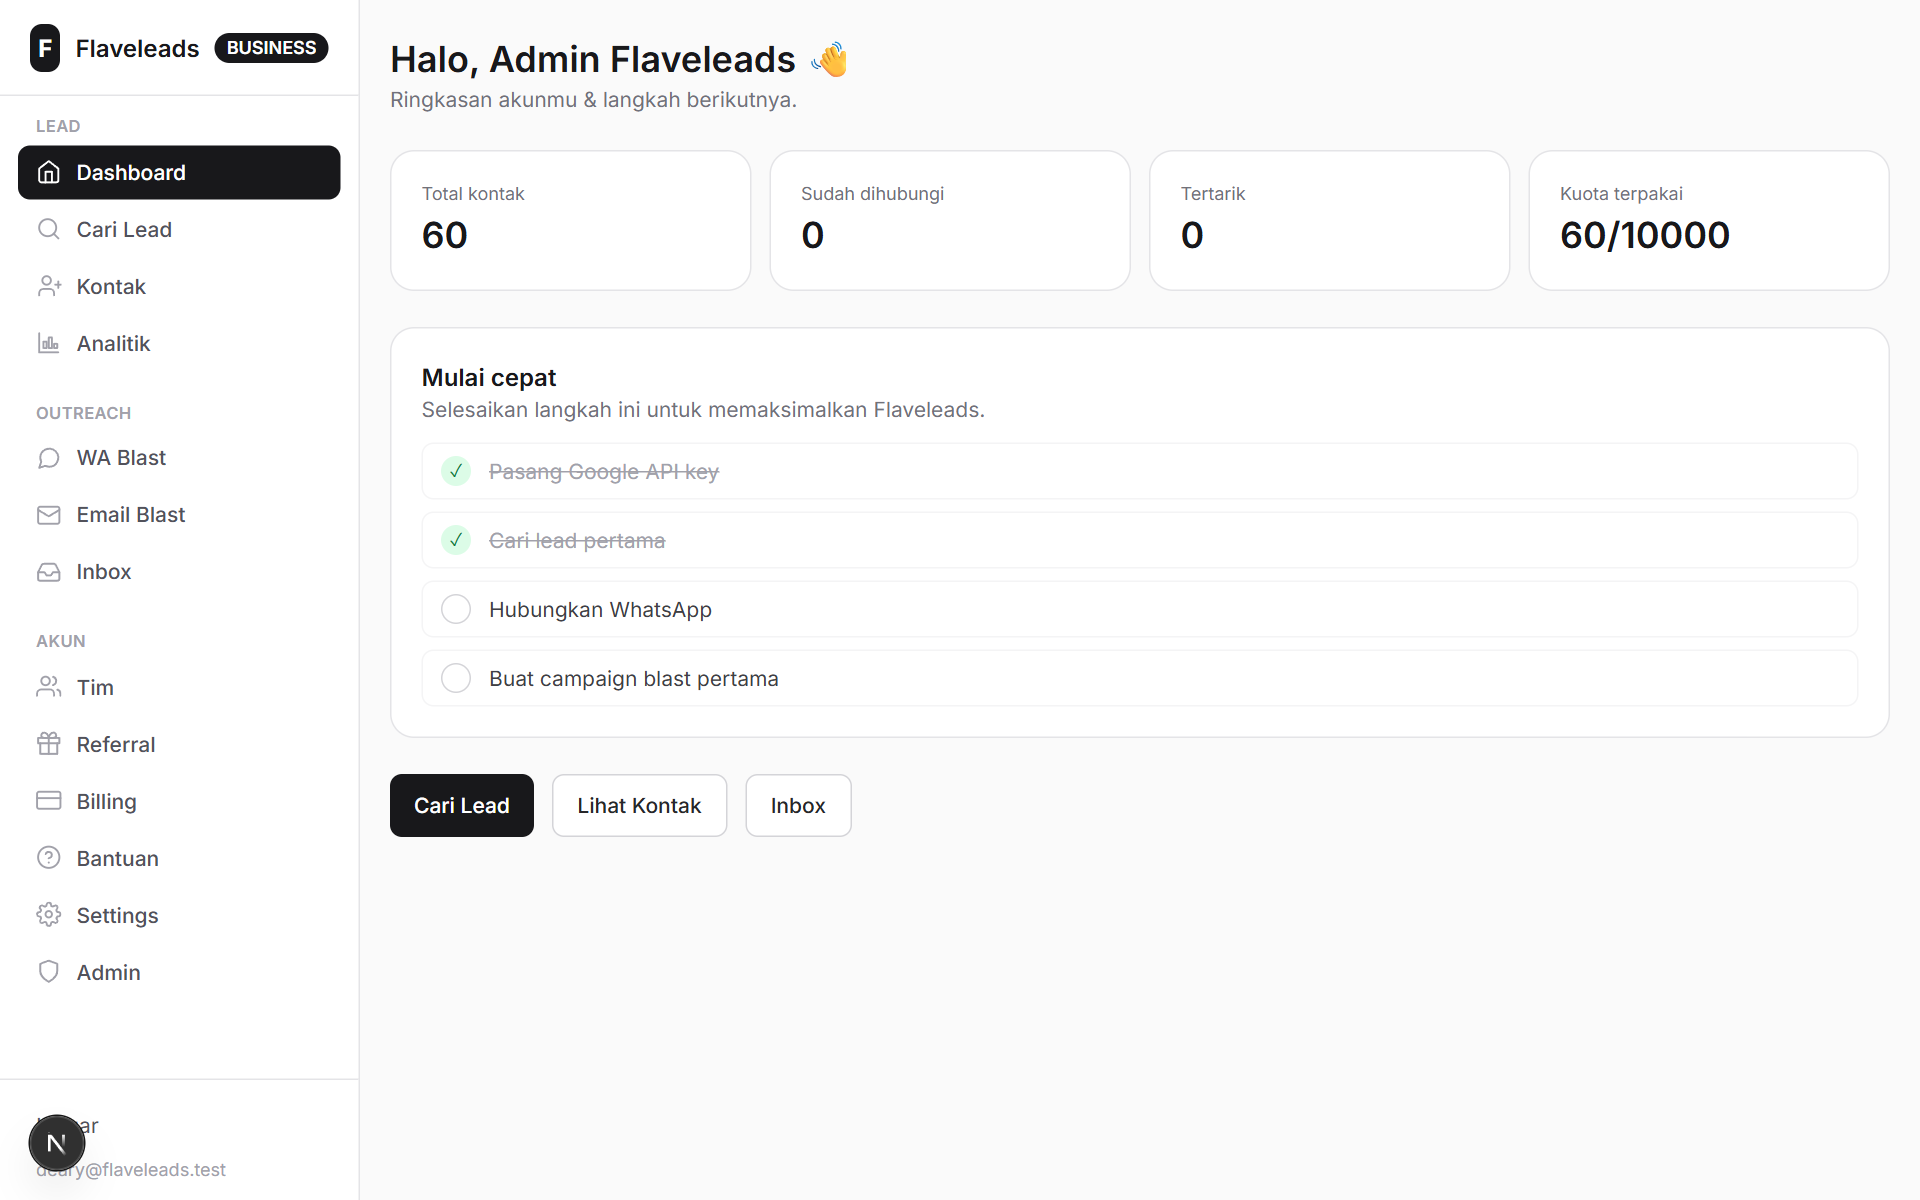Screen dimensions: 1920x1200
Task: Open the Bantuan help page
Action: point(179,858)
